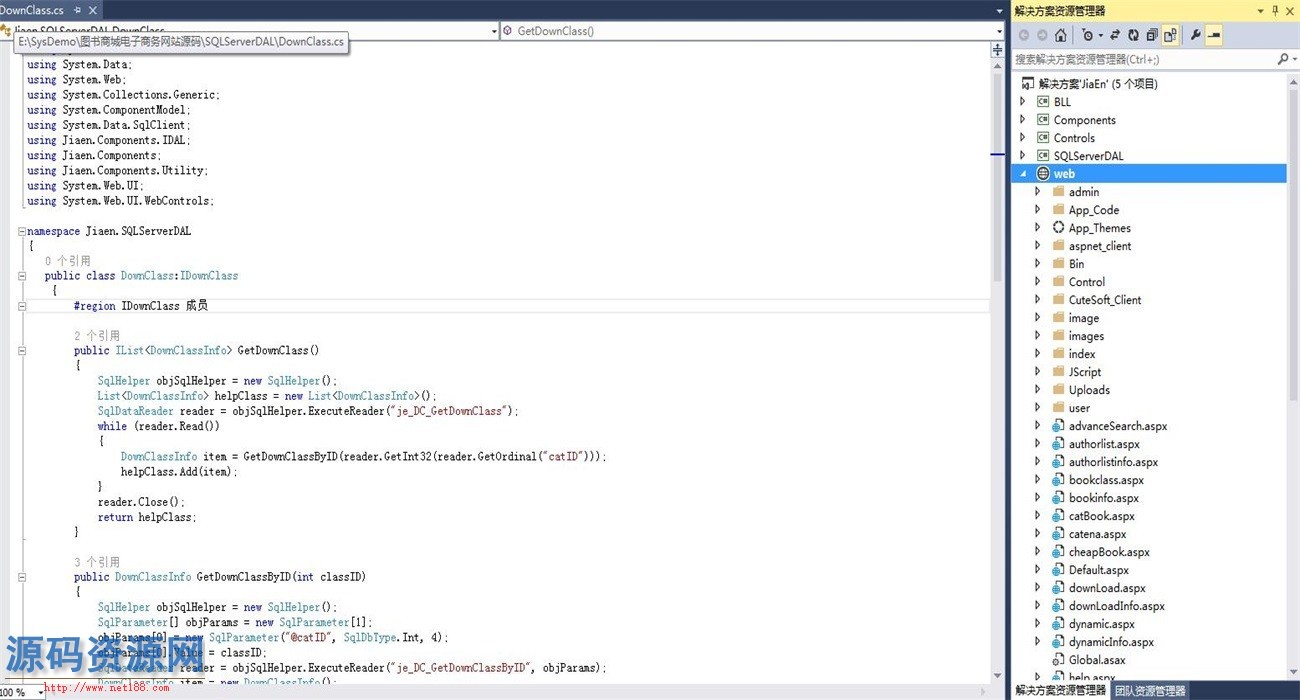
Task: Click the bookclass.aspx file icon
Action: (x=1059, y=480)
